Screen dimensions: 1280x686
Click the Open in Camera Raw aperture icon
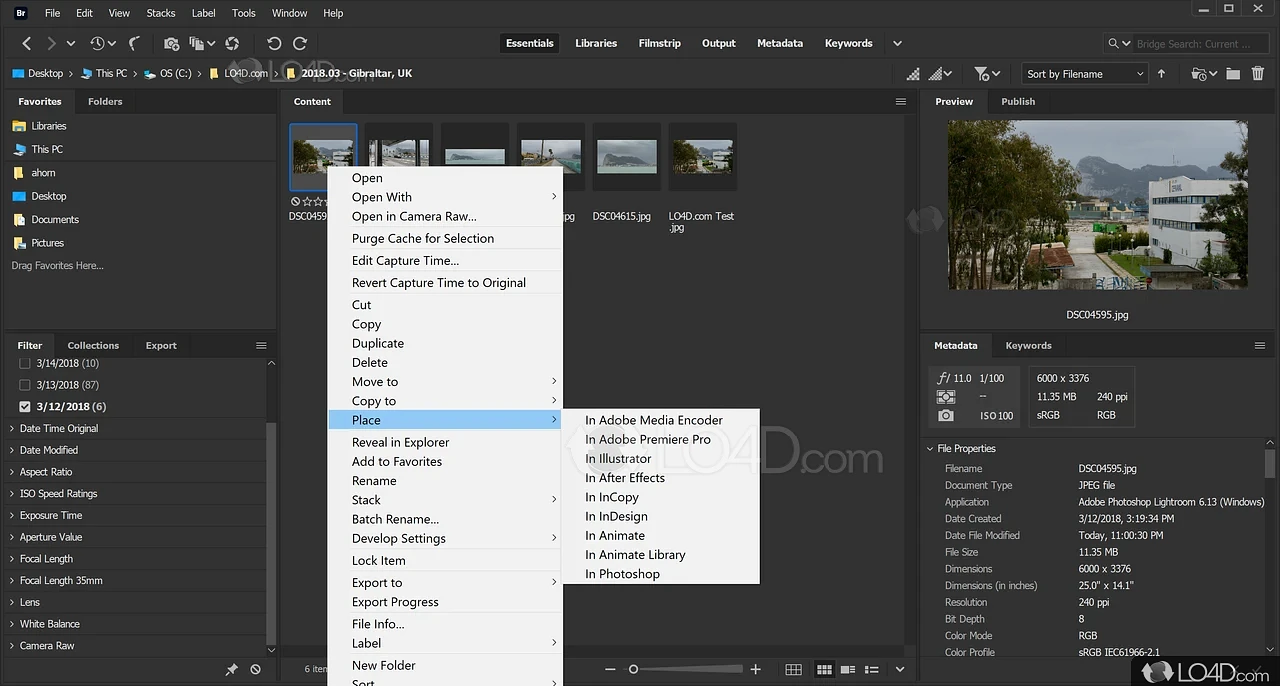[x=232, y=44]
